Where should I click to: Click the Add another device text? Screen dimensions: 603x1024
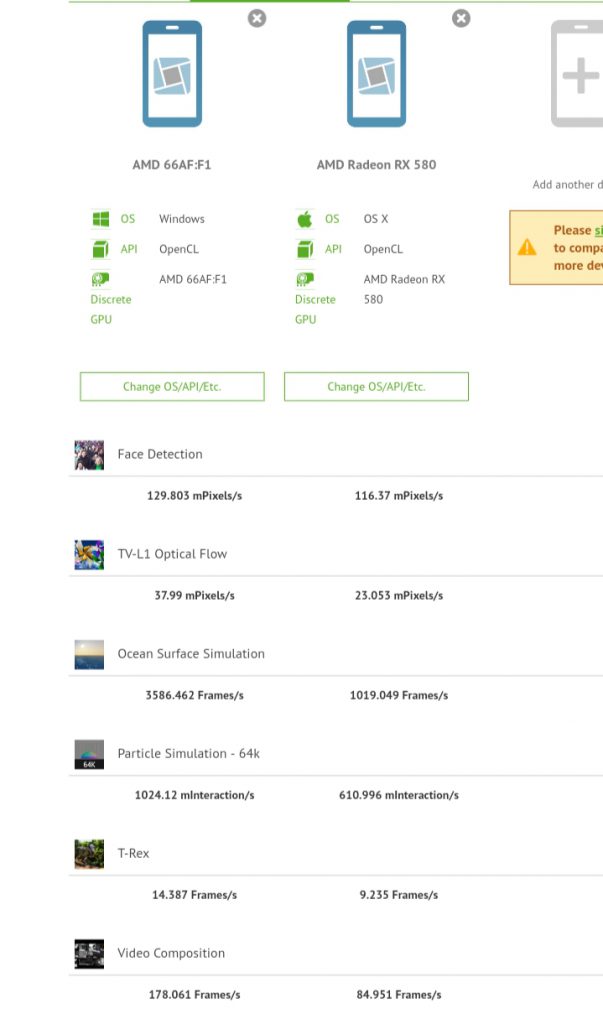(x=567, y=185)
